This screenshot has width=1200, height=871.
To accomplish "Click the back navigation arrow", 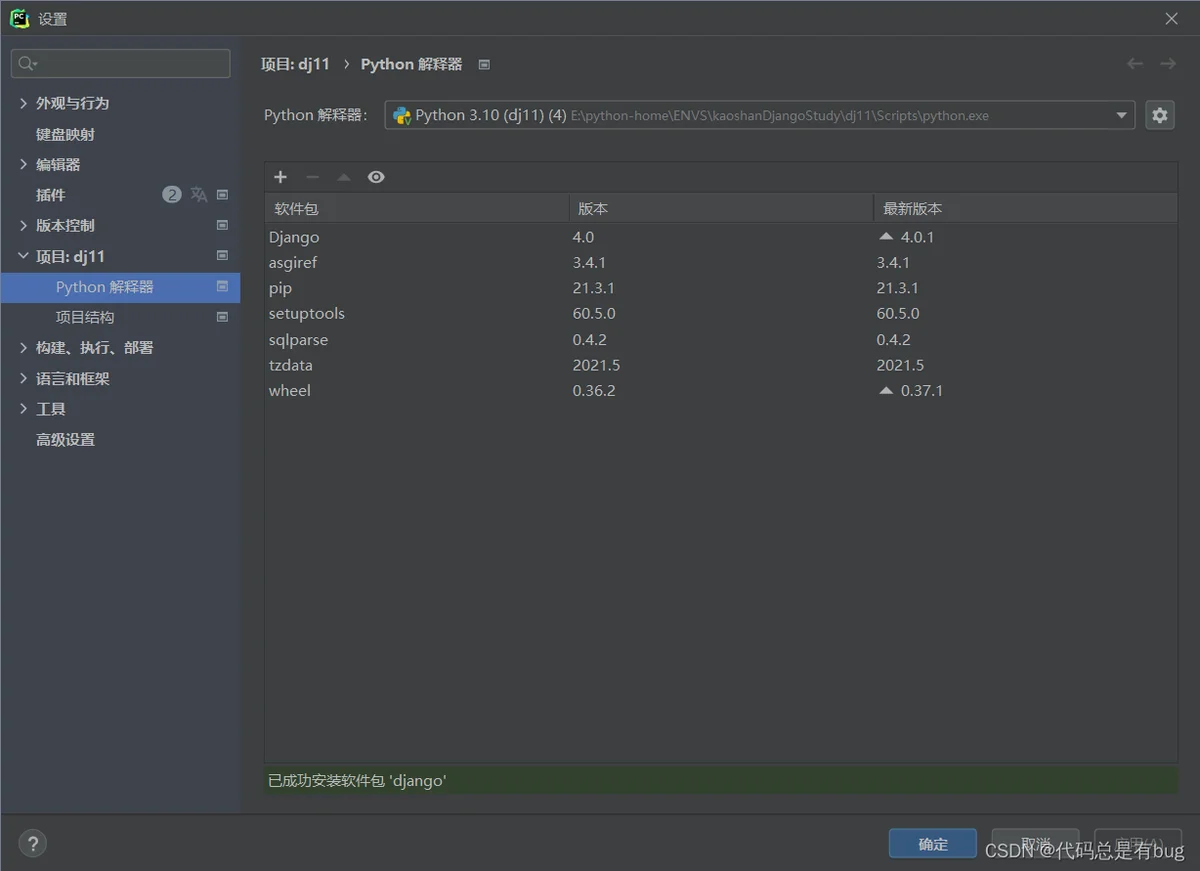I will click(1135, 64).
